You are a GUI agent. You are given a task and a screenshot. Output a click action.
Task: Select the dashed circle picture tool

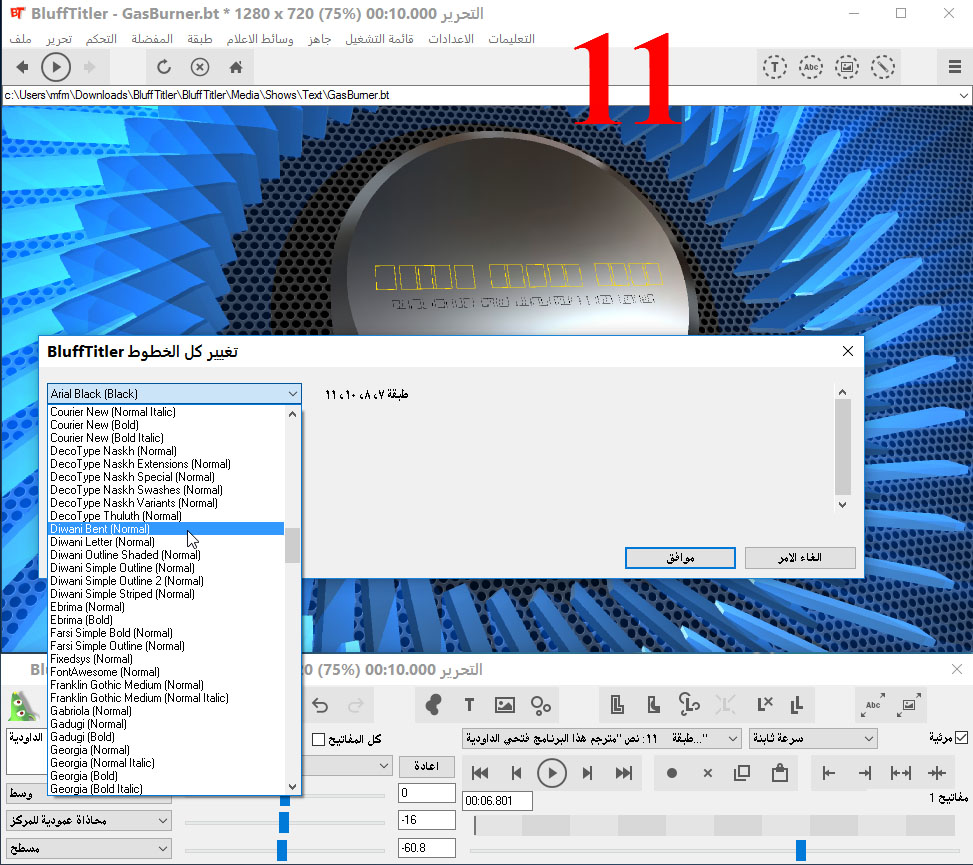[x=846, y=67]
